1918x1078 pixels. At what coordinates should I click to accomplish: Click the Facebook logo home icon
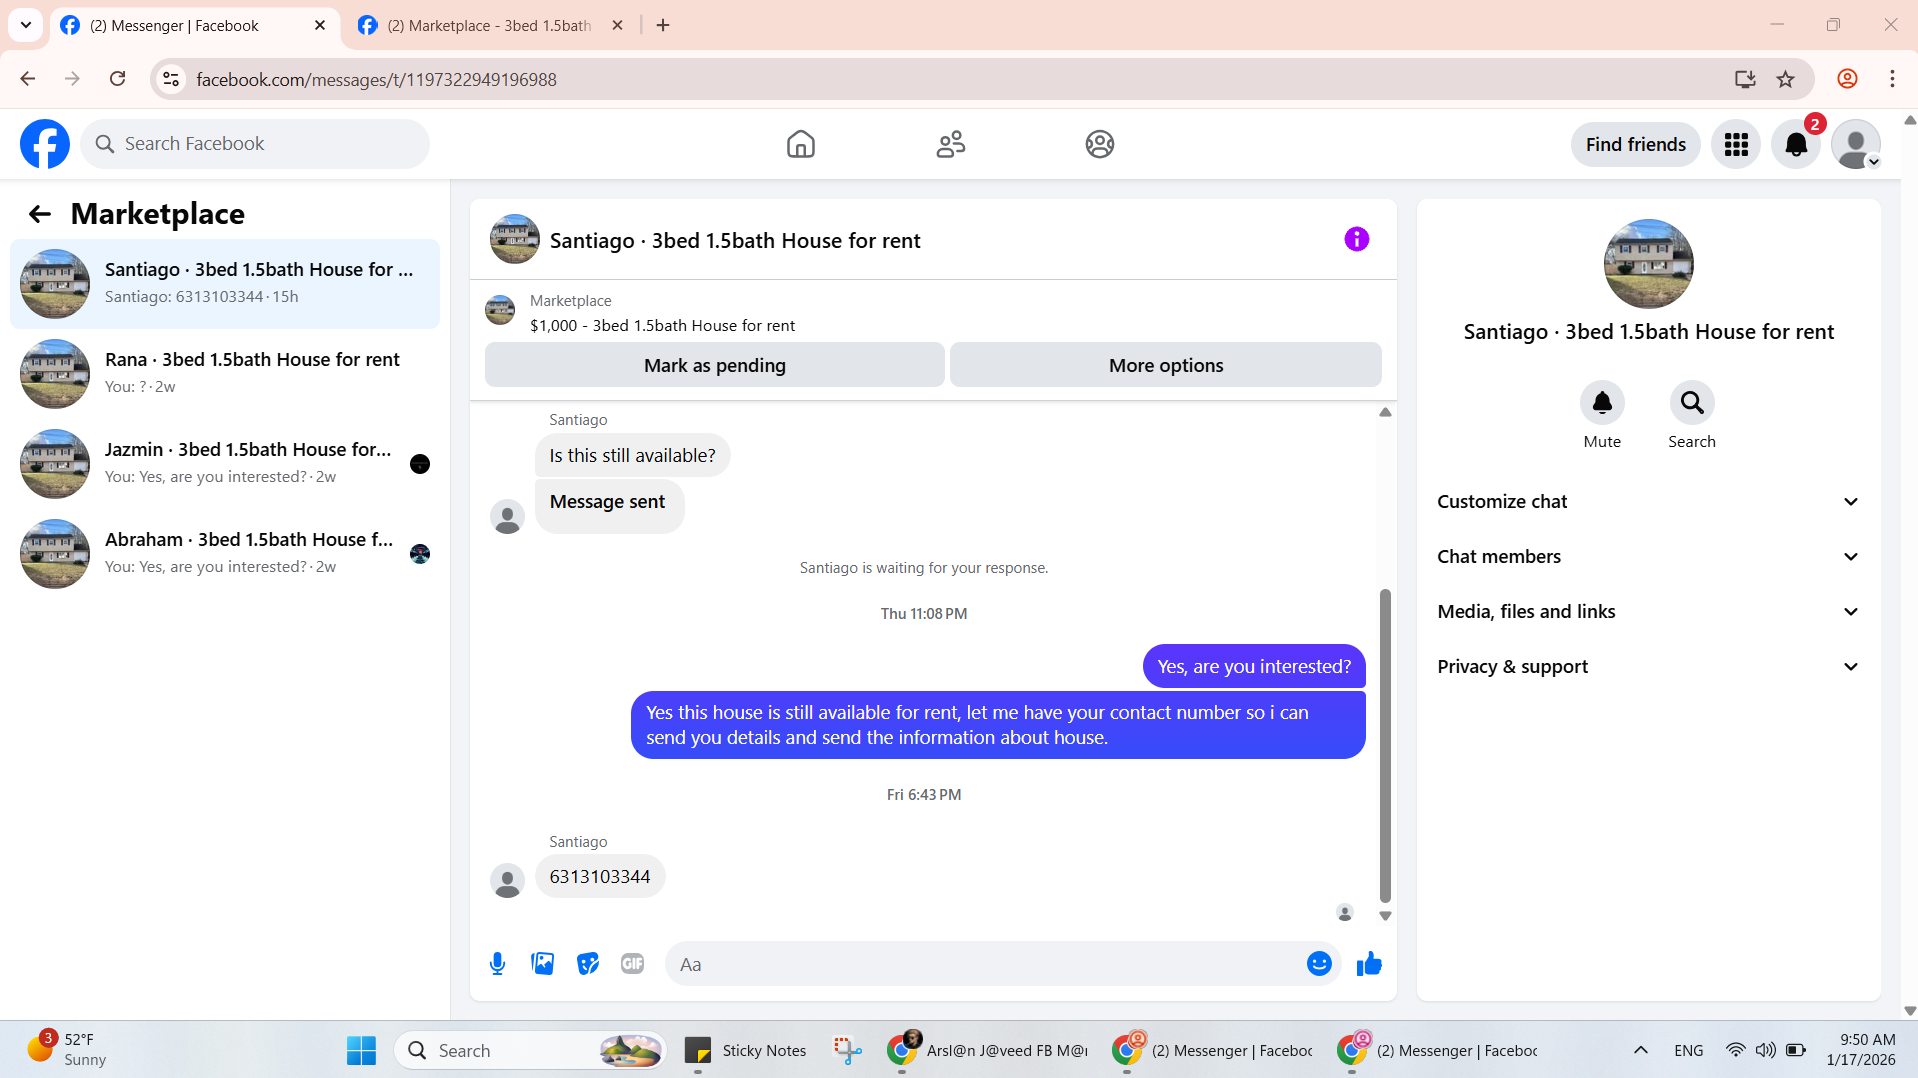point(45,144)
